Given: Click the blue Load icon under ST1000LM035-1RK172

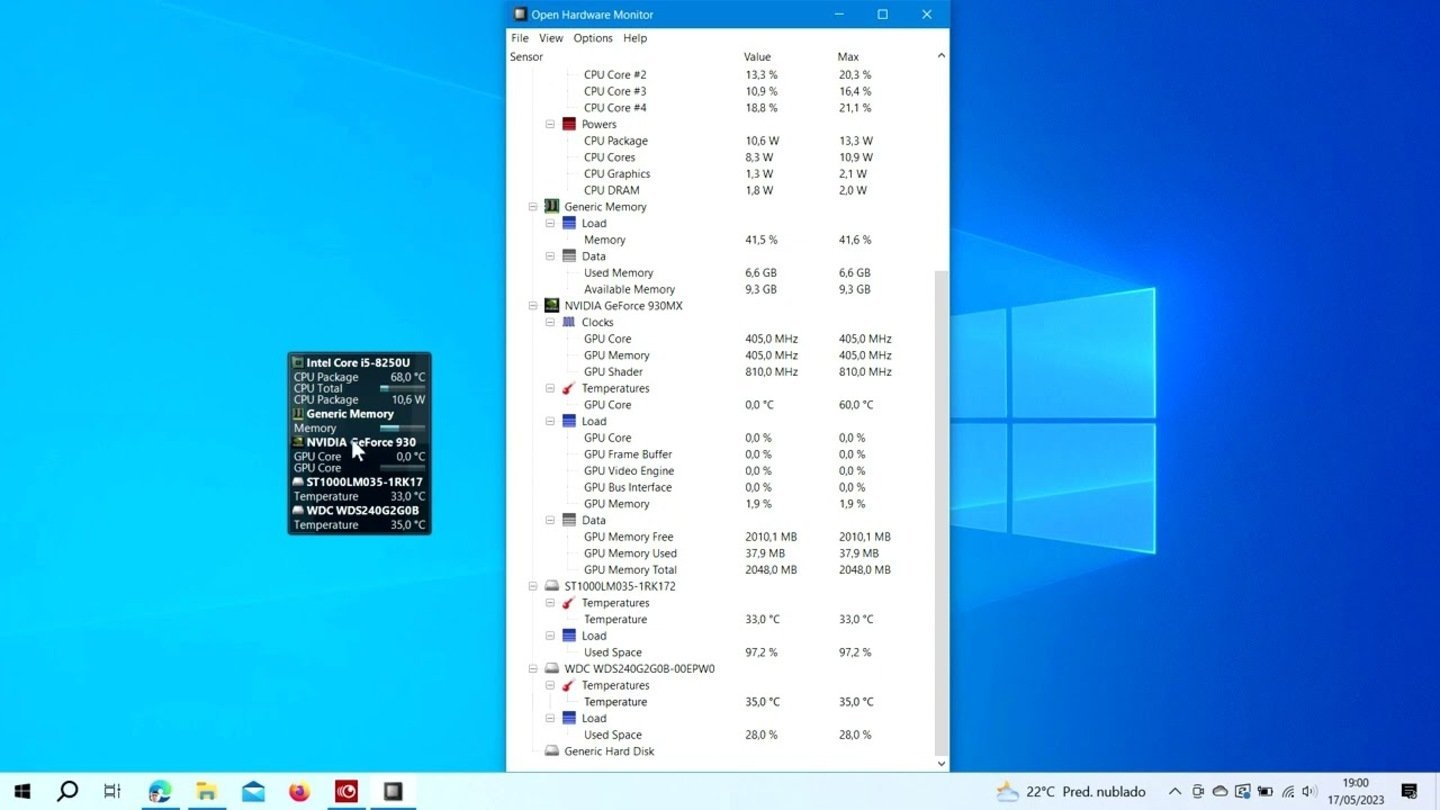Looking at the screenshot, I should point(569,636).
